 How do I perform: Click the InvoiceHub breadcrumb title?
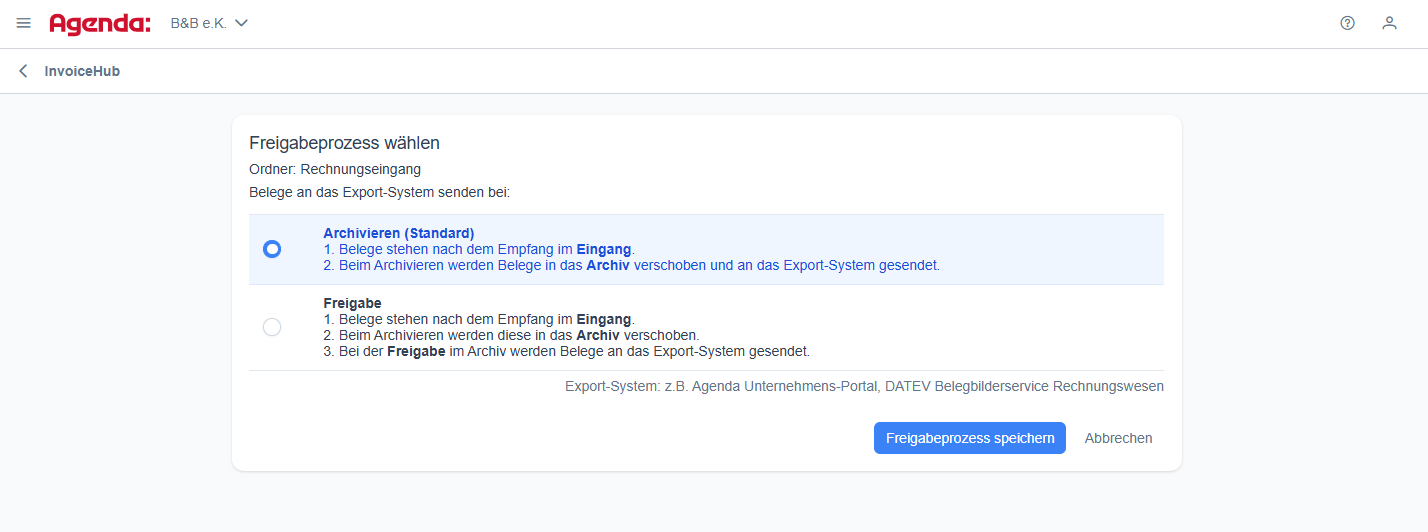pos(82,71)
